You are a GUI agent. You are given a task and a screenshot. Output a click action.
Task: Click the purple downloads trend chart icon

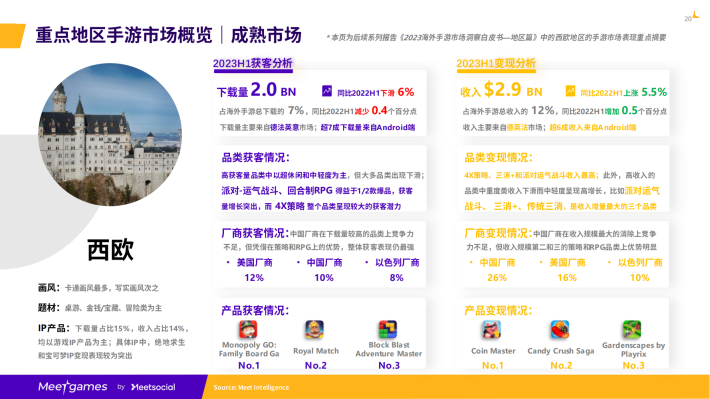click(327, 91)
